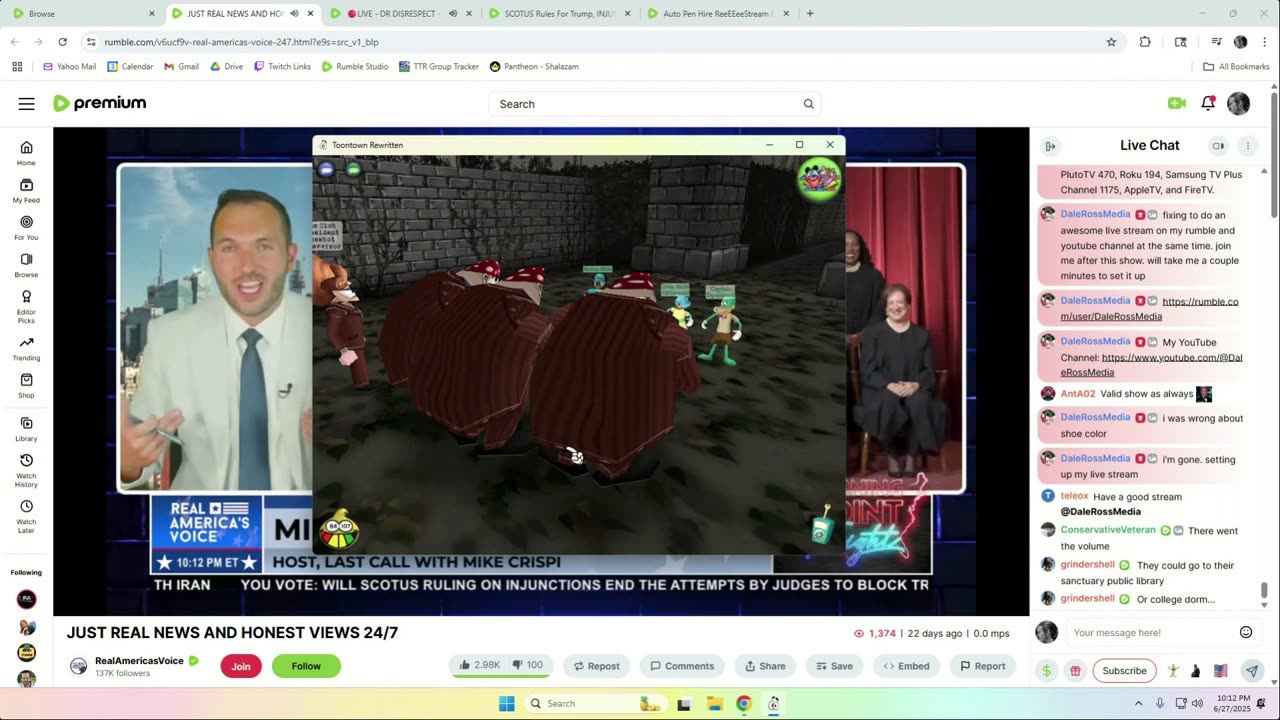Show hidden system tray icons
Screen dimensions: 1280x720
tap(1138, 703)
